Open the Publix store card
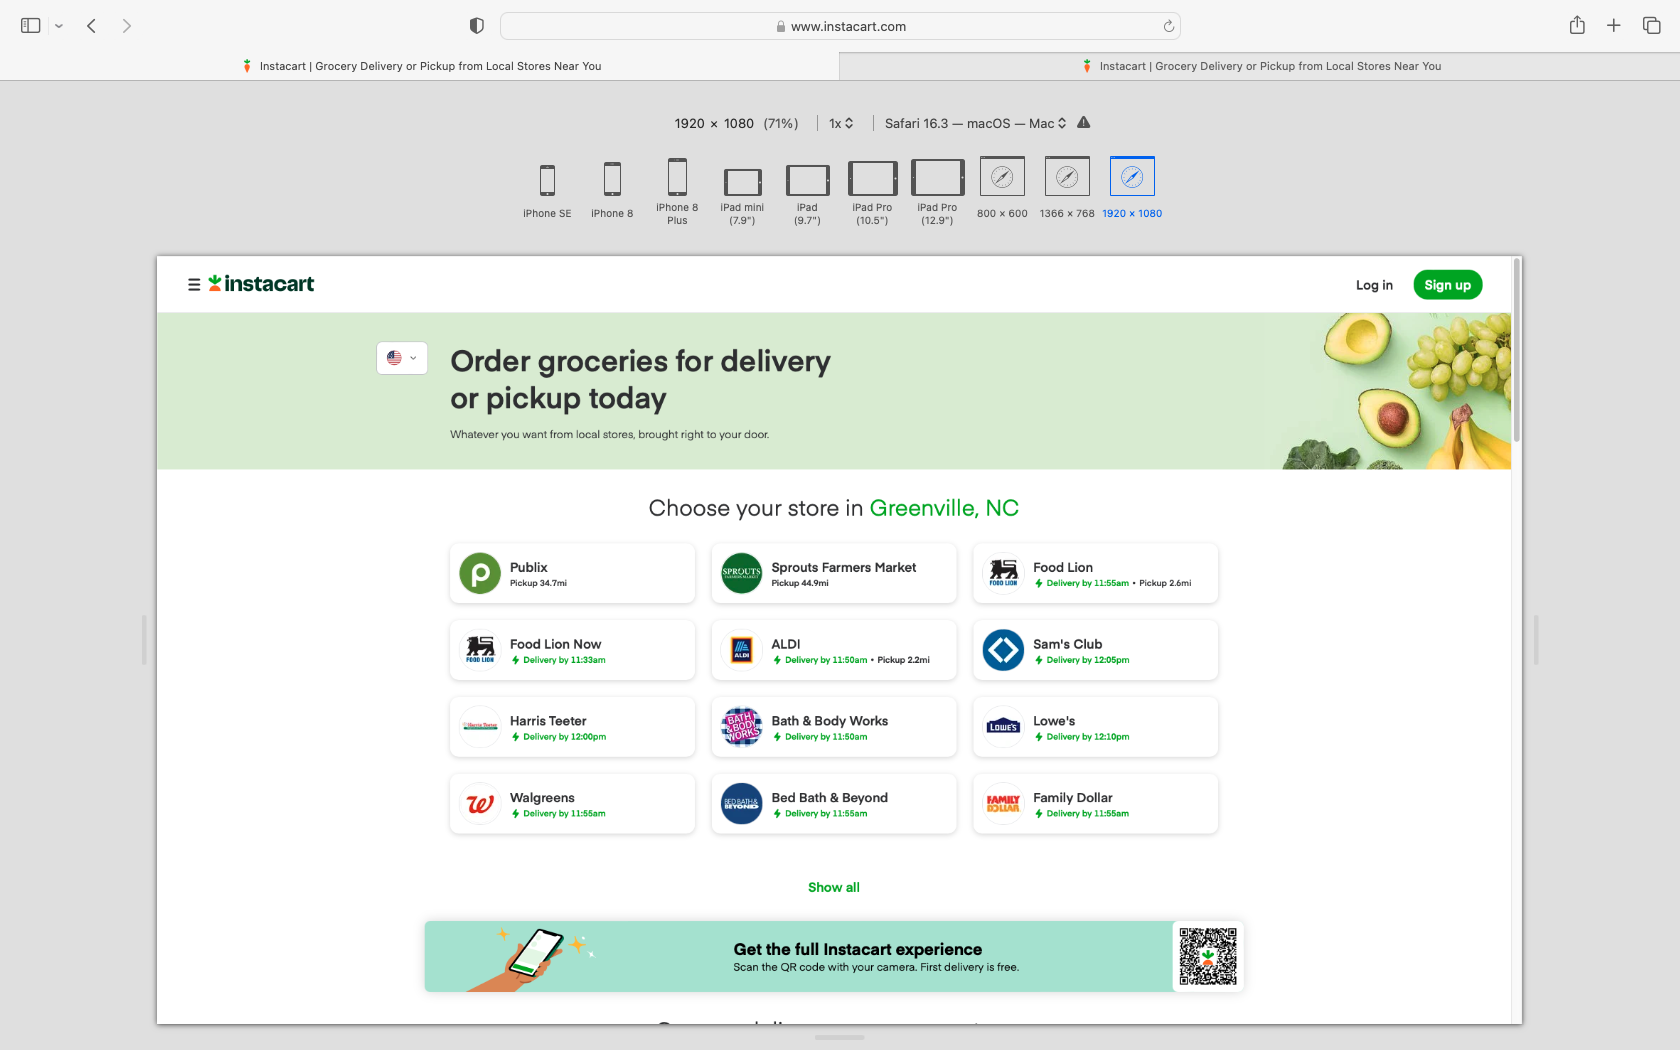 click(572, 573)
